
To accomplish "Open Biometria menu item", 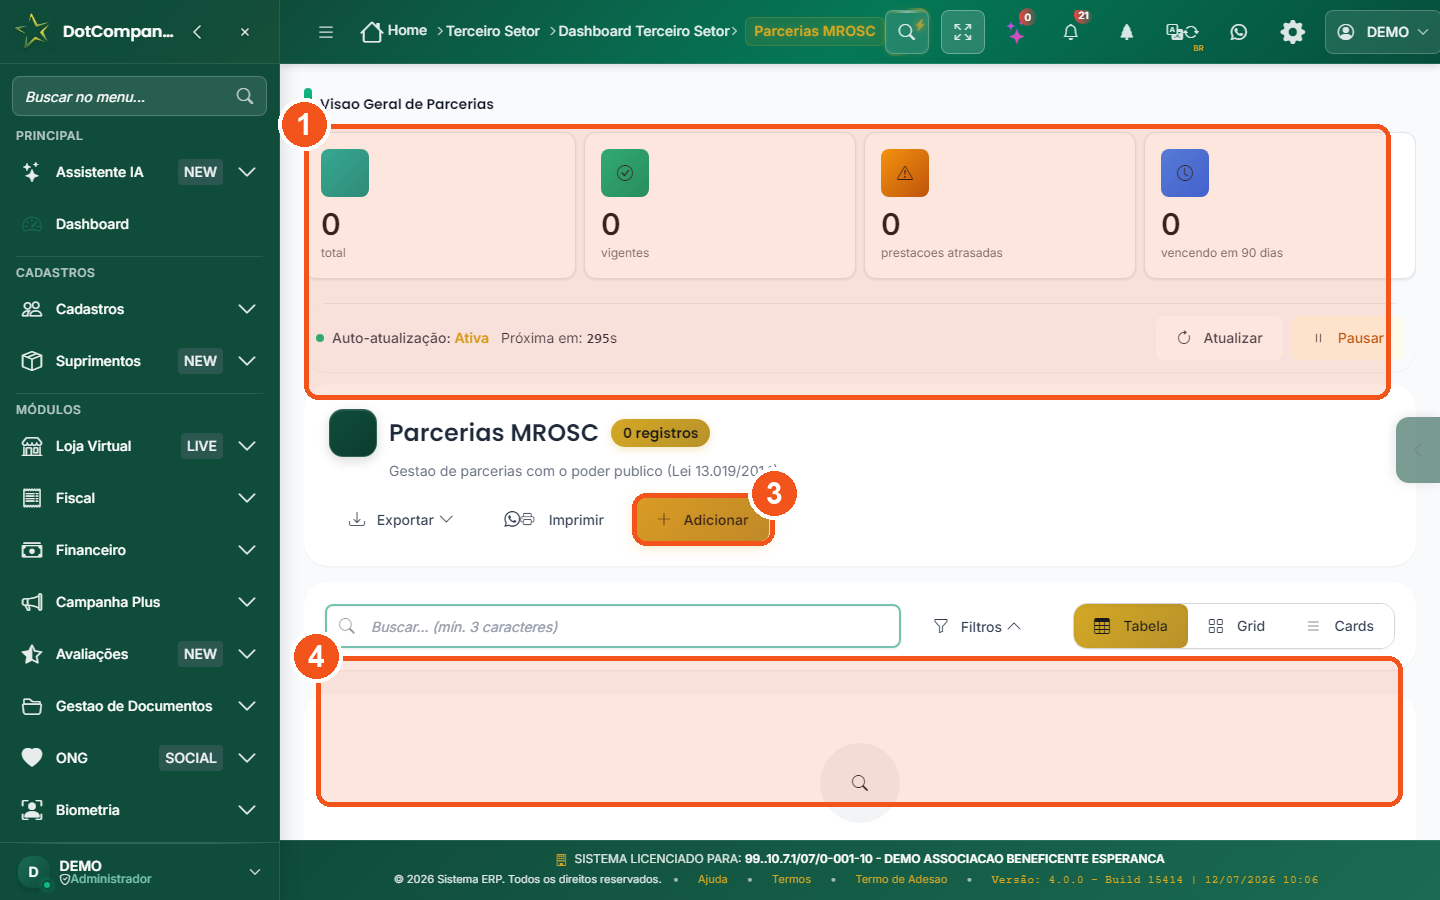I will (x=88, y=810).
